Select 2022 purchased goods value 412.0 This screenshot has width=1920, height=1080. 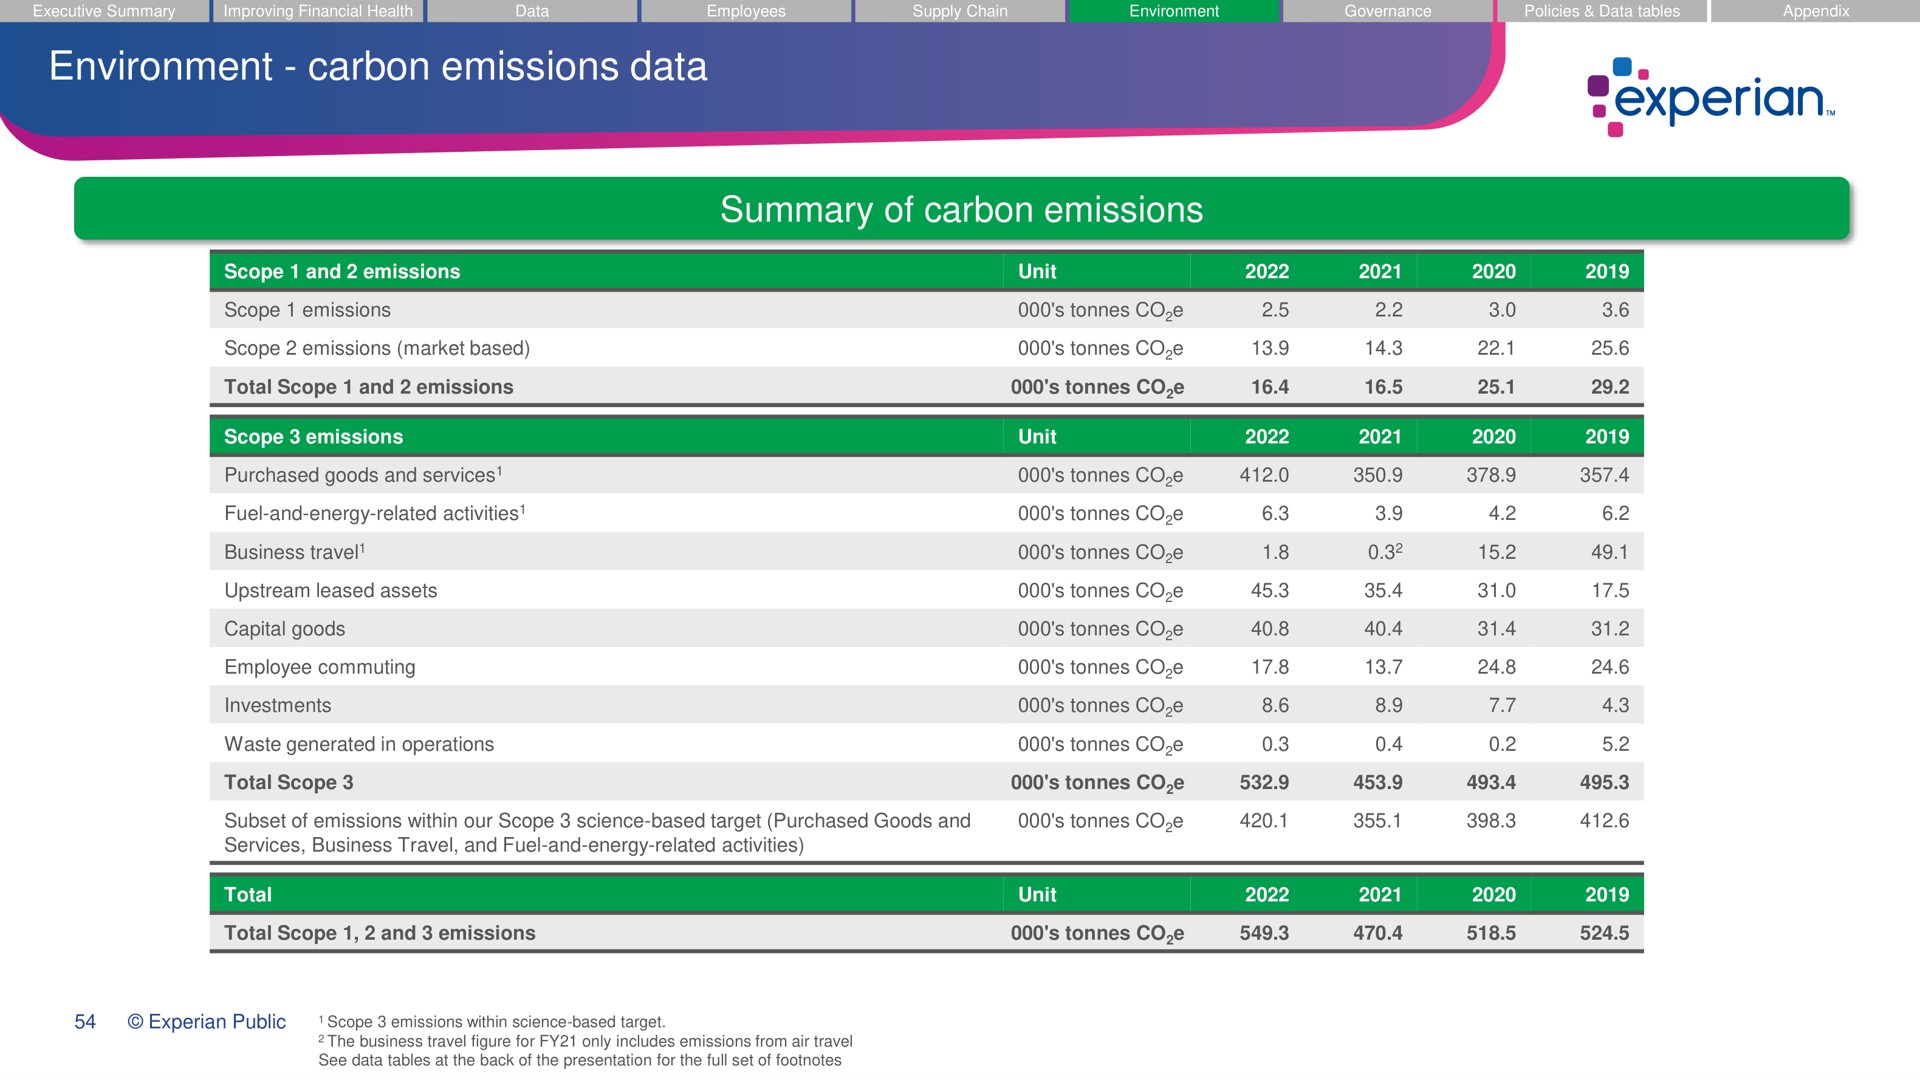pyautogui.click(x=1264, y=475)
